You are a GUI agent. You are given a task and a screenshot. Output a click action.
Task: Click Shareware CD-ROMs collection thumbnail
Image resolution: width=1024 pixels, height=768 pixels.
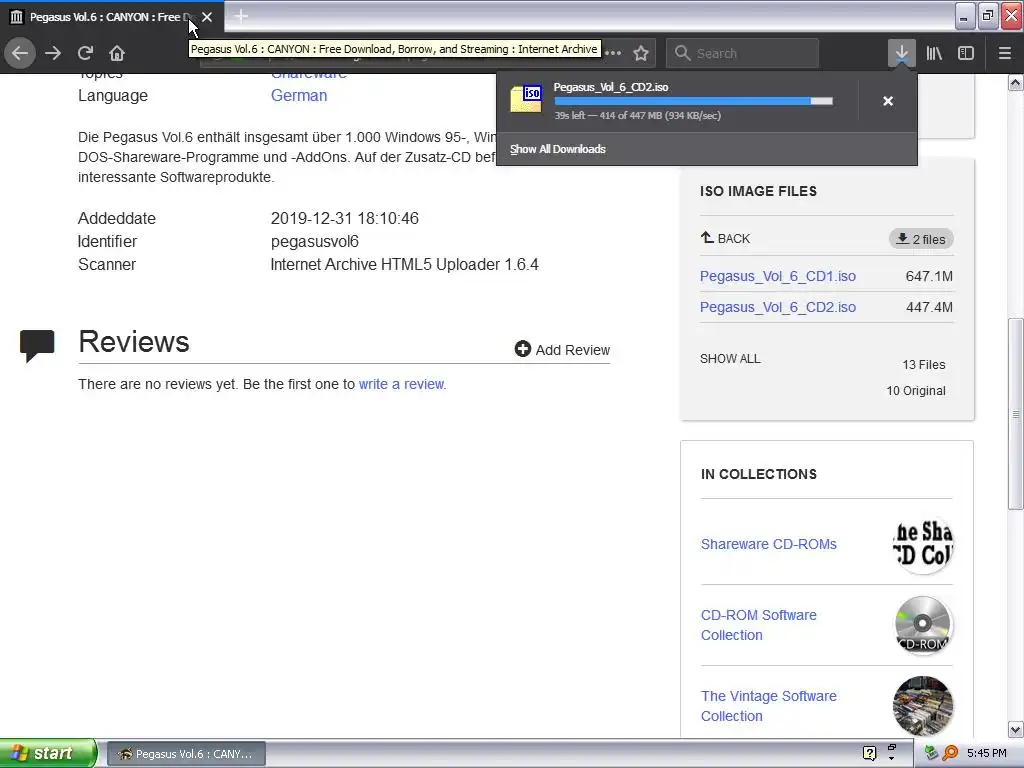pyautogui.click(x=922, y=544)
